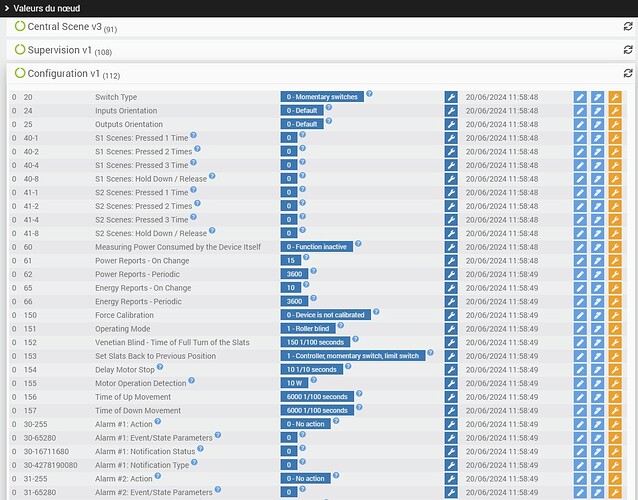
Task: Refresh the Central Scene v3 section
Action: click(628, 26)
